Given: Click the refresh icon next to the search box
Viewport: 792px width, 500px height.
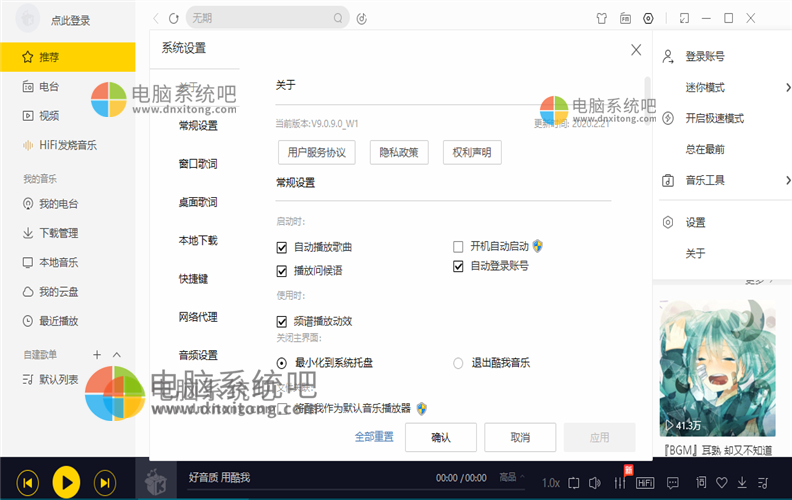Looking at the screenshot, I should click(174, 19).
